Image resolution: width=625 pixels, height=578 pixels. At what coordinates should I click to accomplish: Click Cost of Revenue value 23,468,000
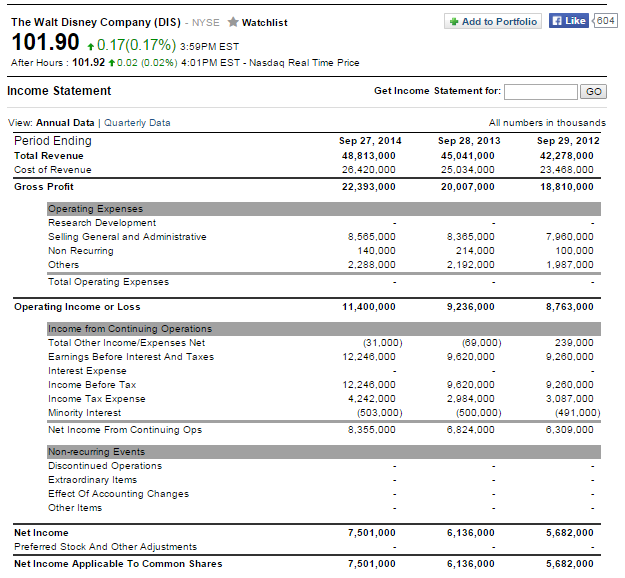click(x=567, y=170)
